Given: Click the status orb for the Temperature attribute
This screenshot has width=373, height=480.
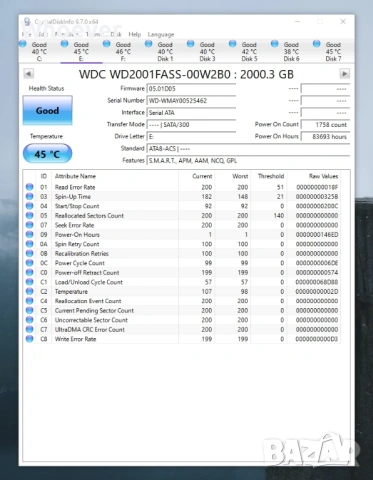Looking at the screenshot, I should [30, 291].
